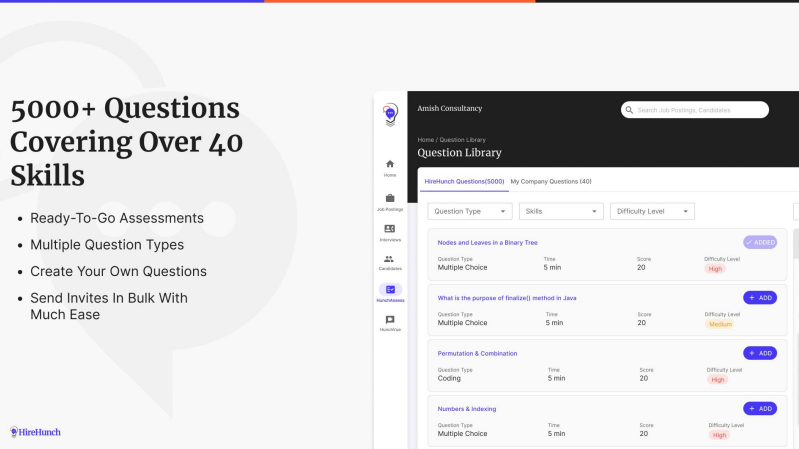This screenshot has height=449, width=799.
Task: Add the finalize() method in Java question
Action: pos(760,298)
